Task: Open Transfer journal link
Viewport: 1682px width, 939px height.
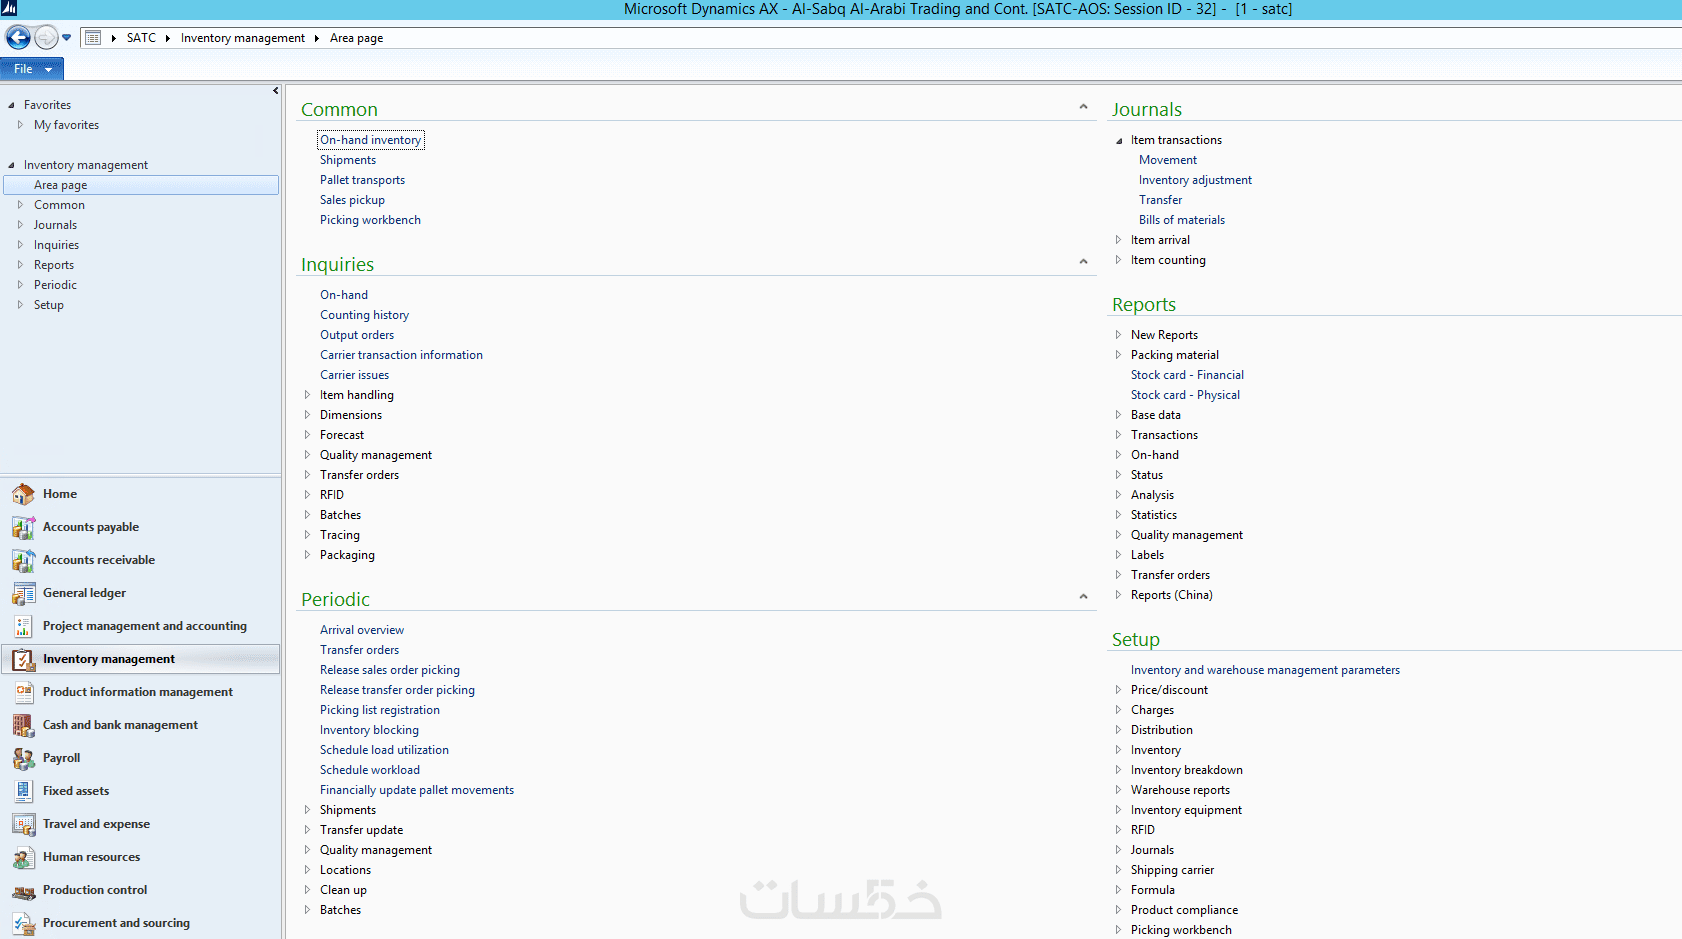Action: coord(1160,200)
